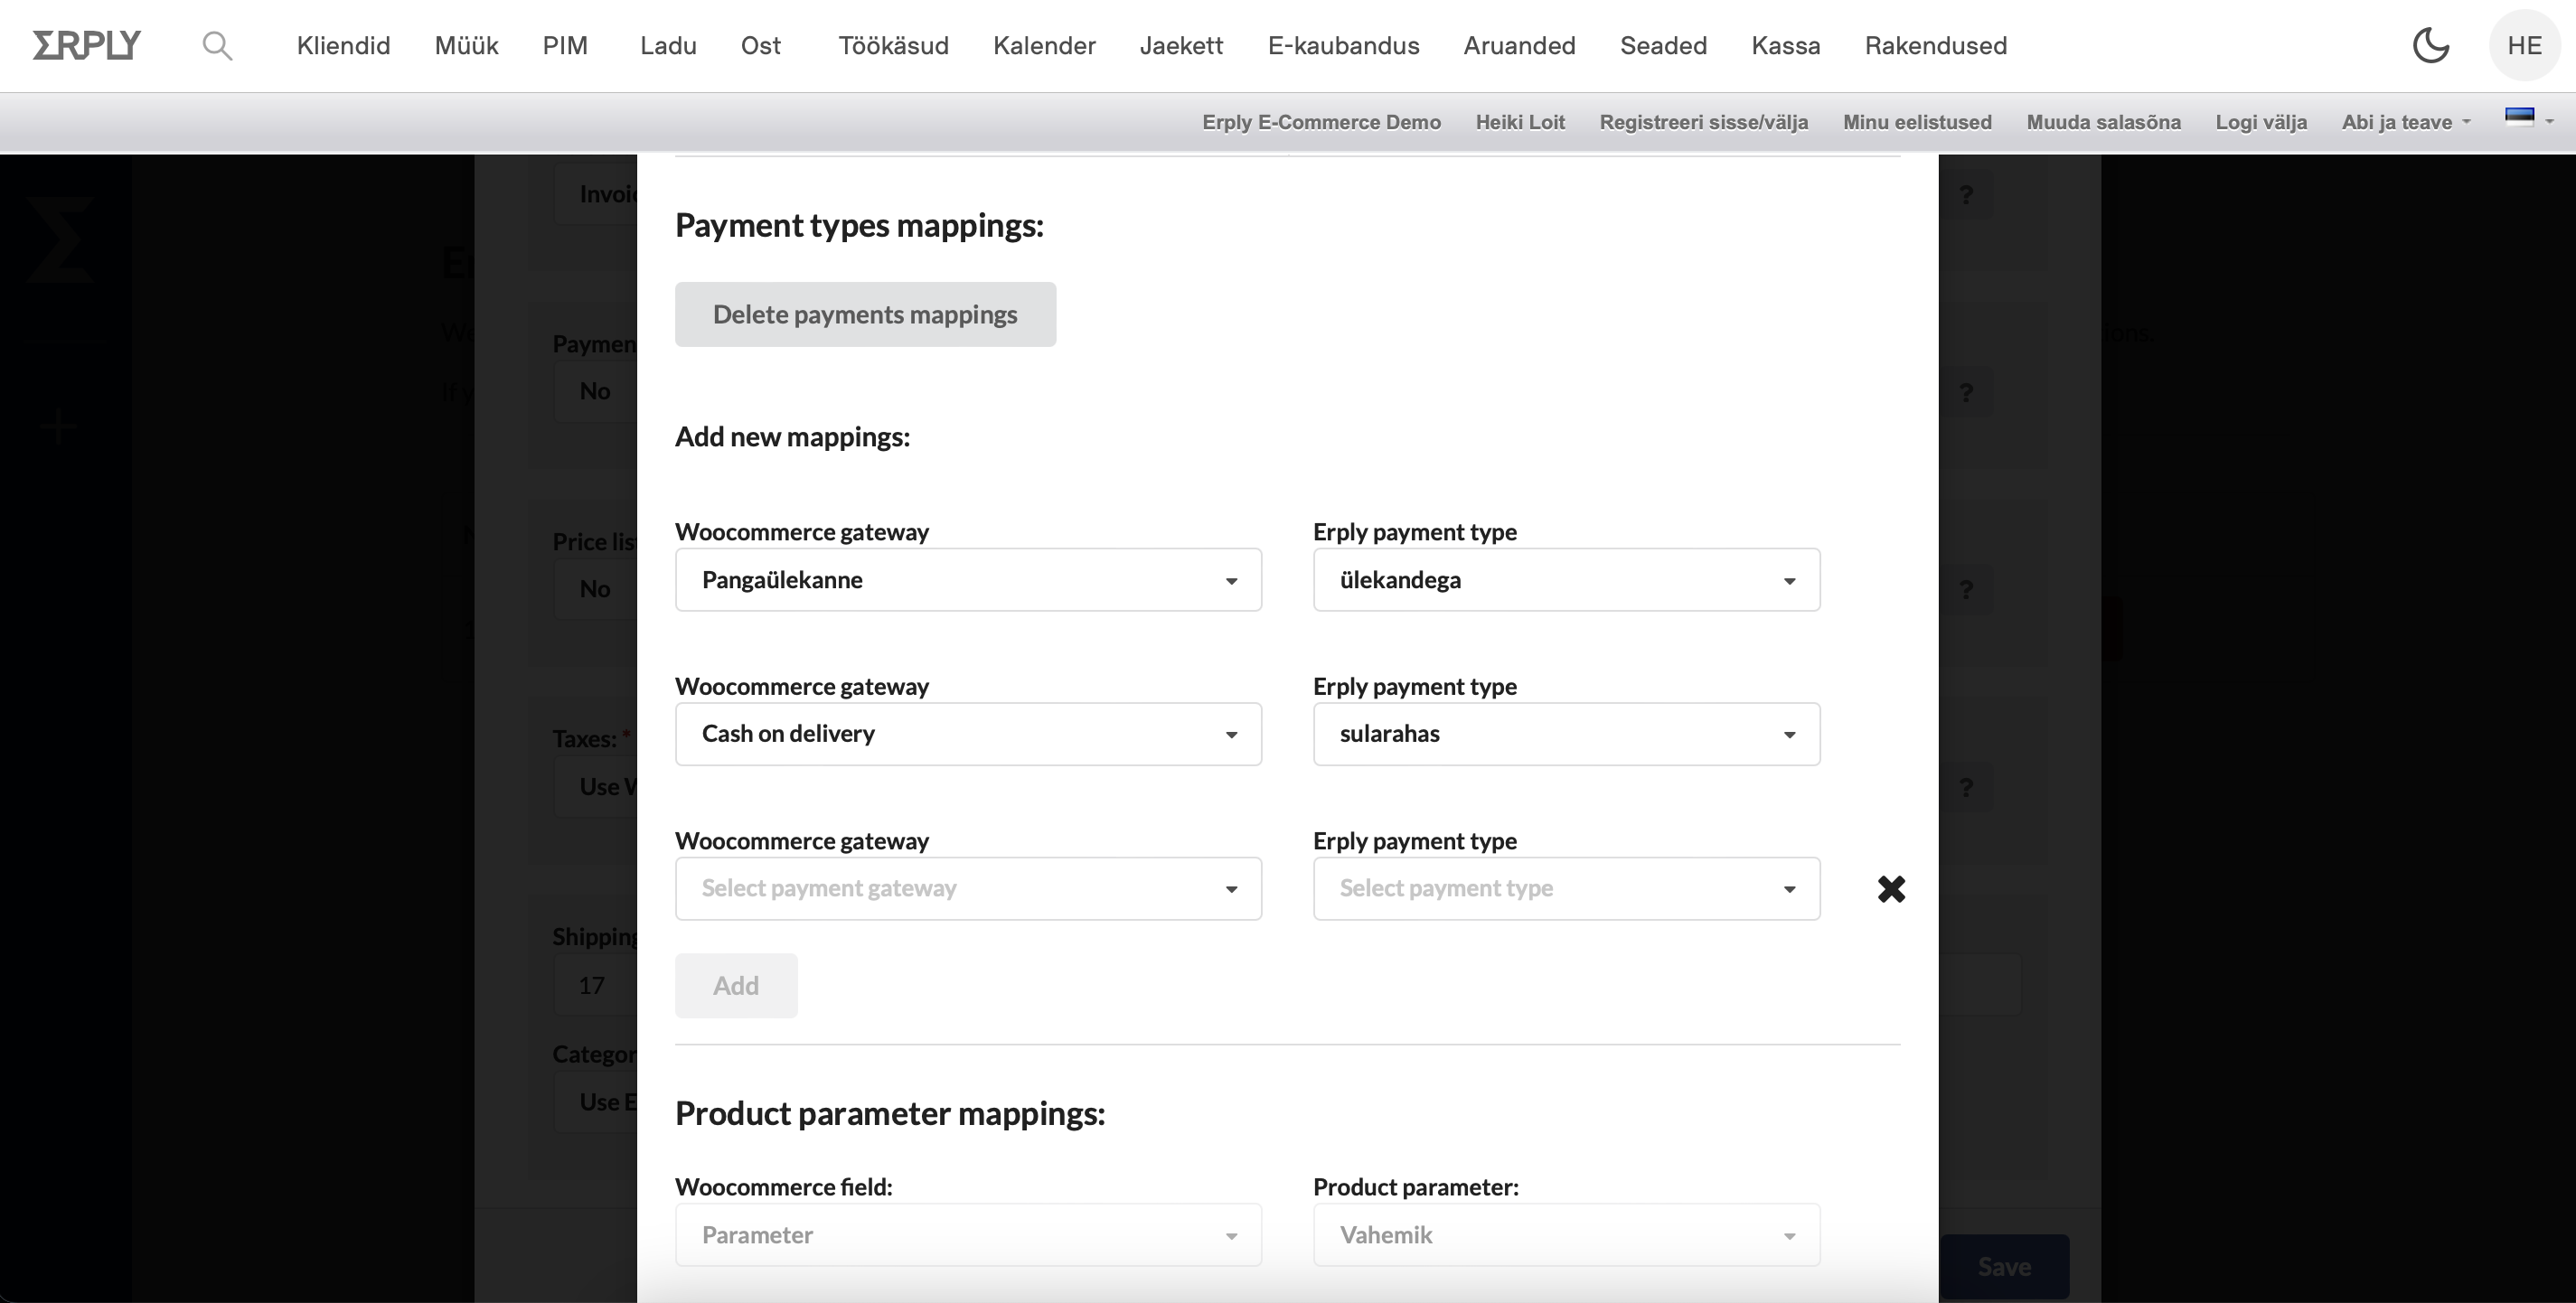Open the HE user avatar menu

(2524, 45)
